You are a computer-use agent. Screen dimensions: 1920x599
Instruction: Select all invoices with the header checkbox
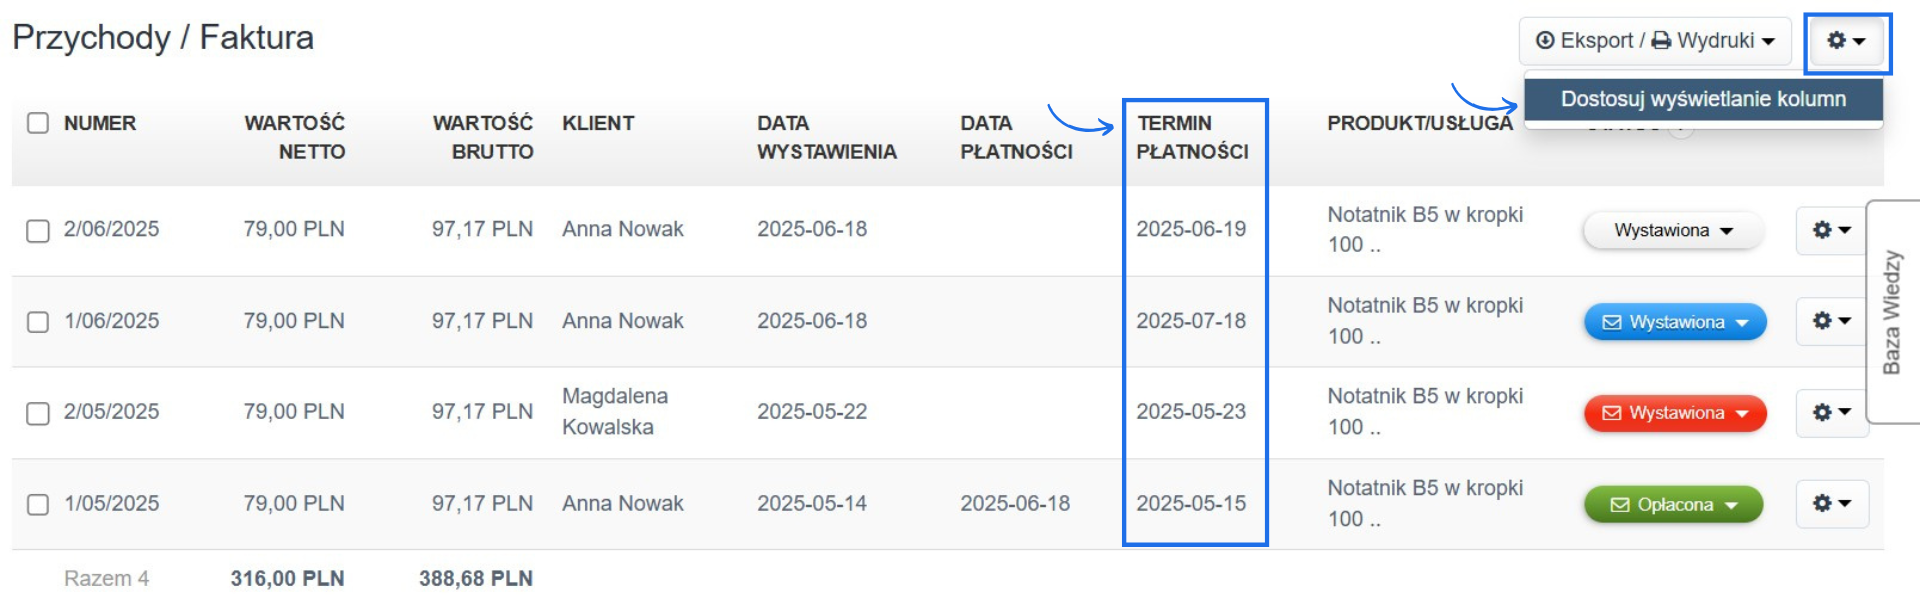click(x=38, y=123)
